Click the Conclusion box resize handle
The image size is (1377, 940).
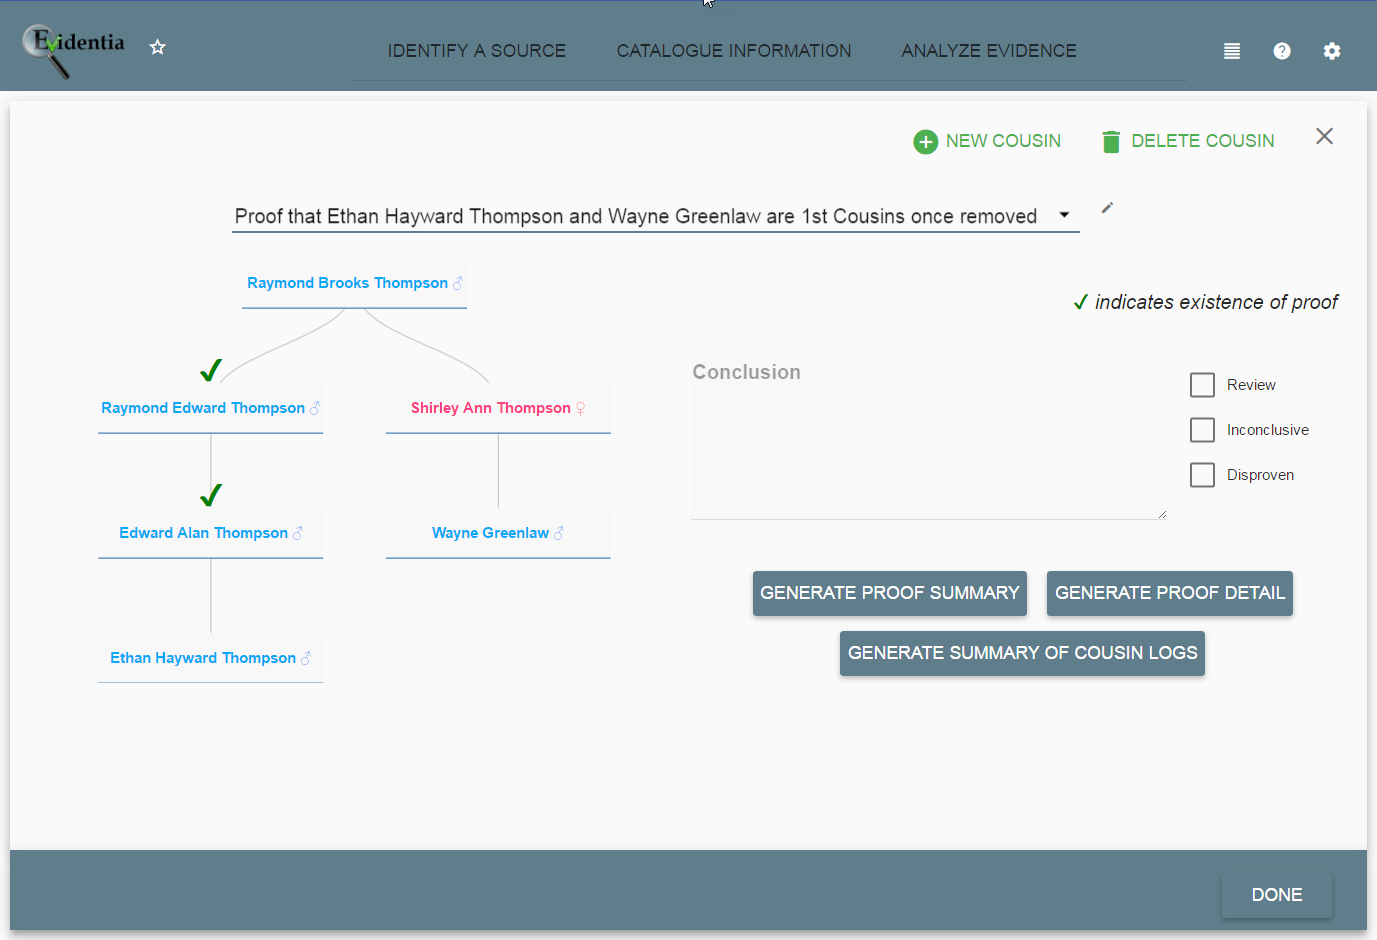tap(1162, 514)
